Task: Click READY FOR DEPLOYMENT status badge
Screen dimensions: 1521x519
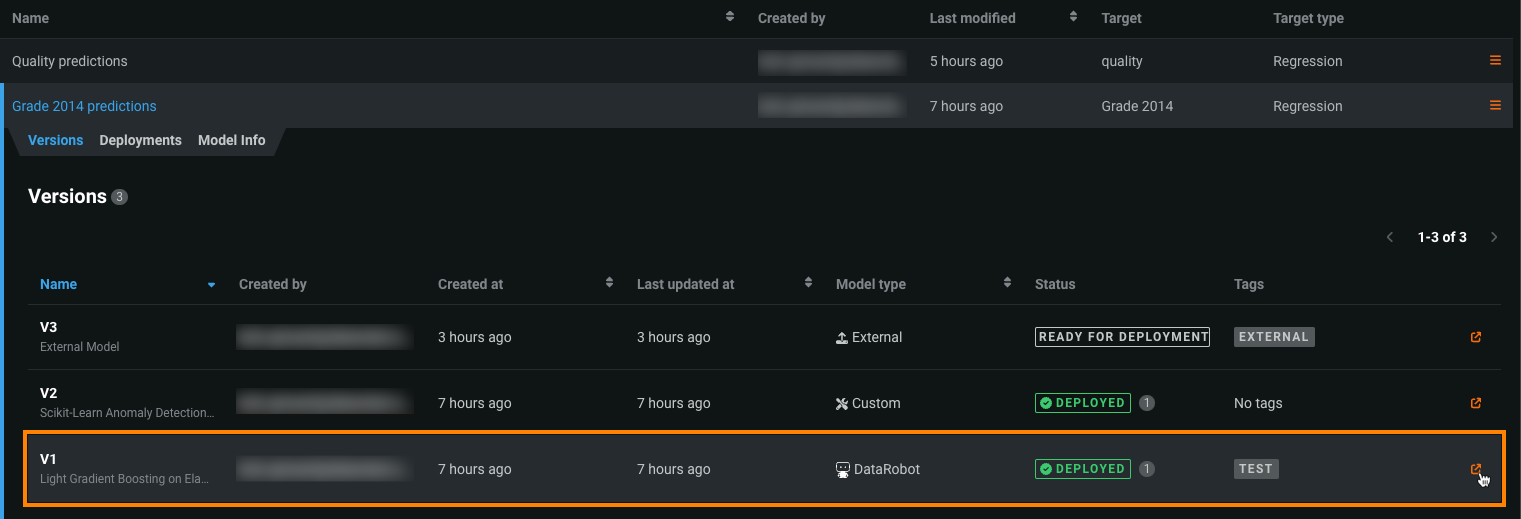Action: coord(1122,337)
